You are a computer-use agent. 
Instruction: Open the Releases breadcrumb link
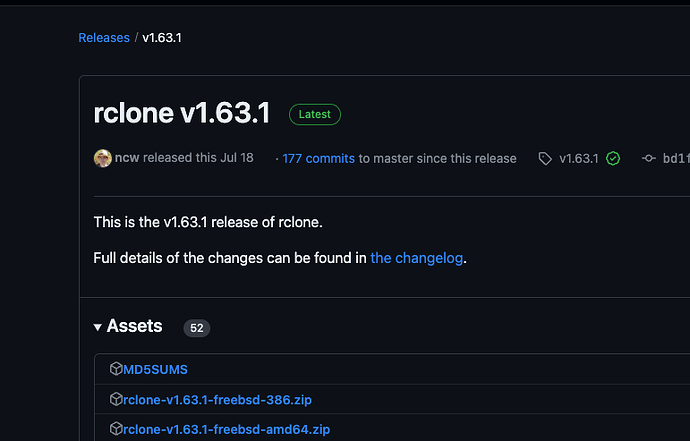tap(104, 38)
